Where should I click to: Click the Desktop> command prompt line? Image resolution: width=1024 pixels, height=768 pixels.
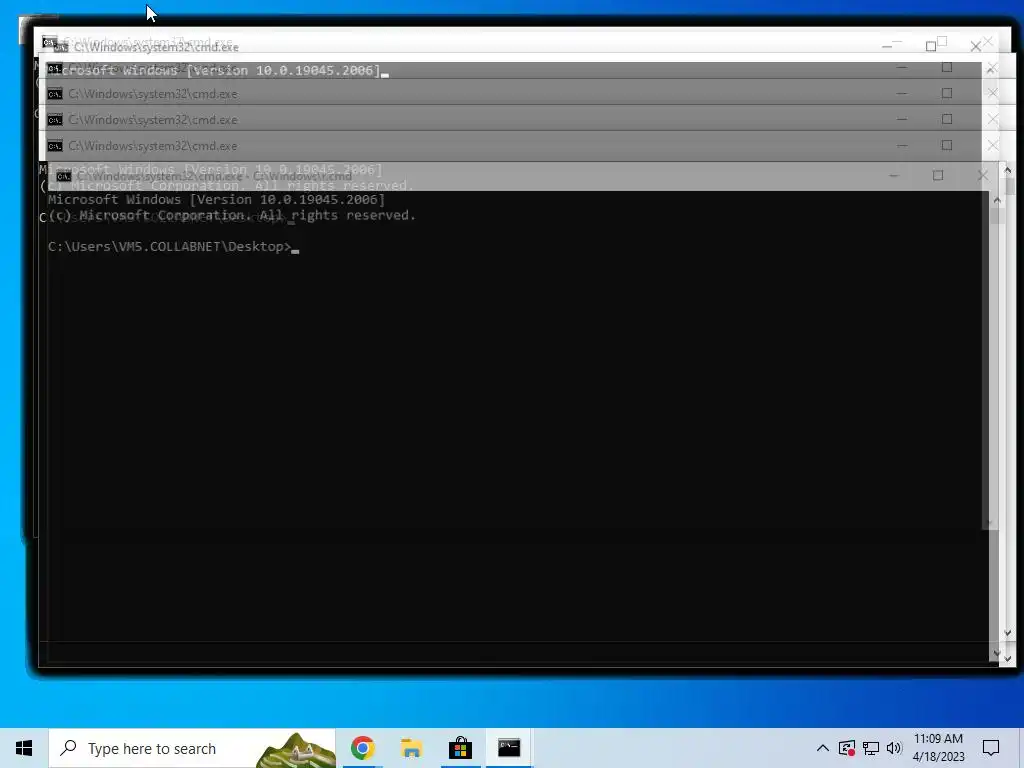[173, 247]
